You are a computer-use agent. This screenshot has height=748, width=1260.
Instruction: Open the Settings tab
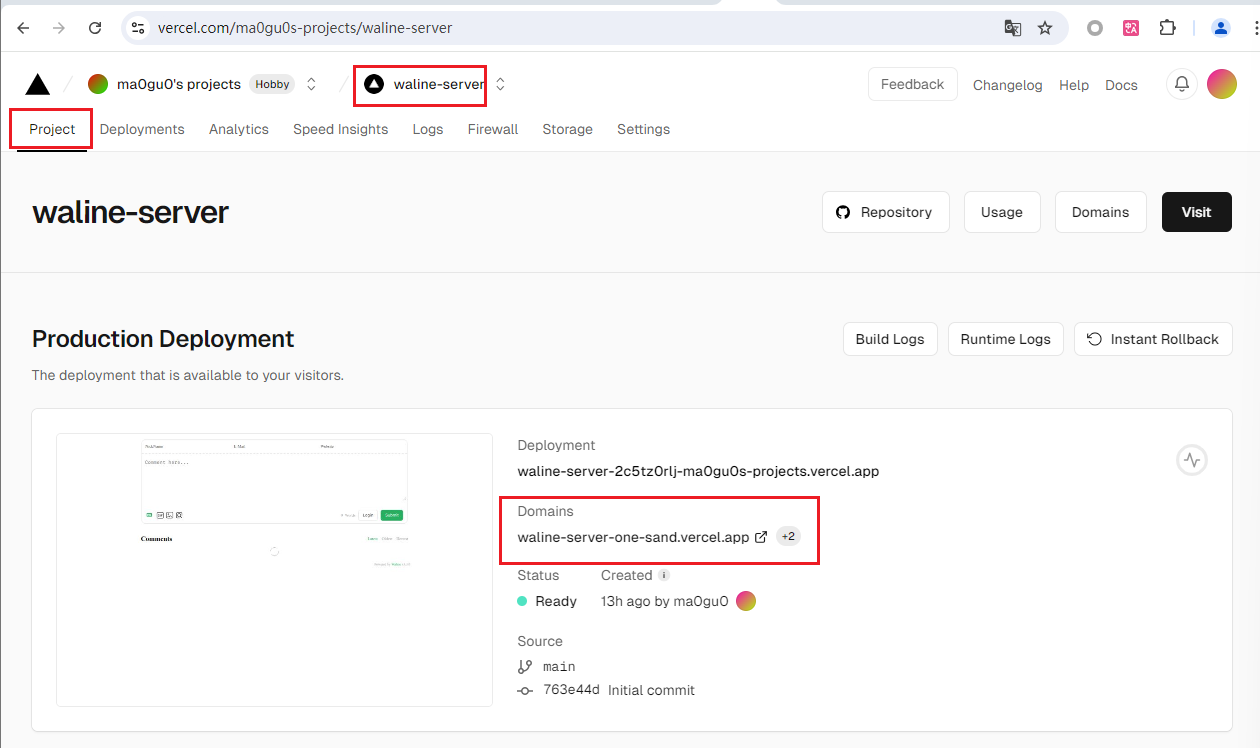(644, 129)
